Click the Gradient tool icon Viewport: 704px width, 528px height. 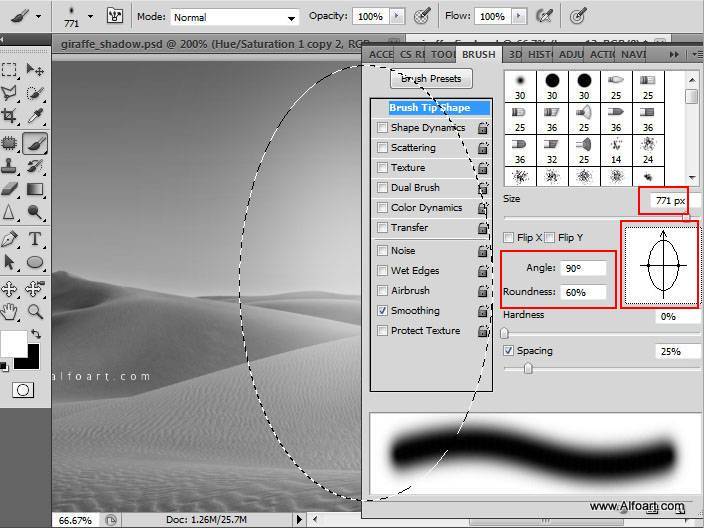(x=35, y=188)
